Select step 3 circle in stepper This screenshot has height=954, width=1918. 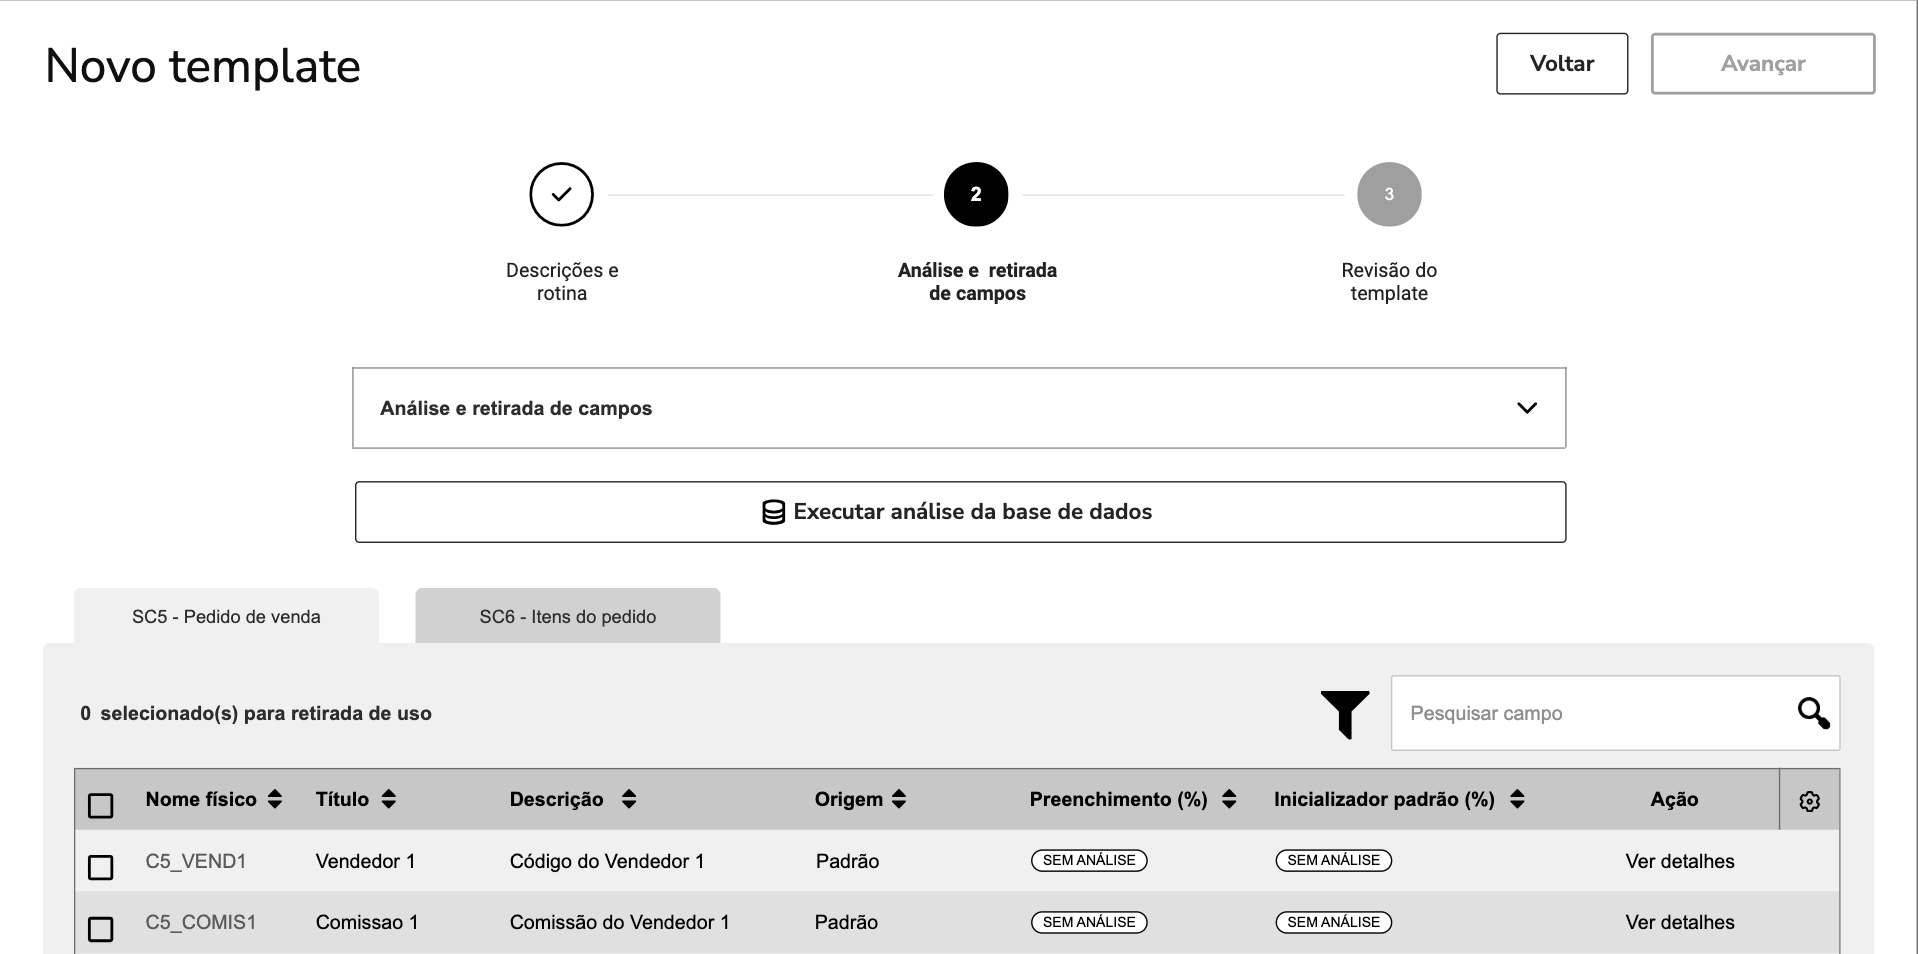pos(1389,194)
